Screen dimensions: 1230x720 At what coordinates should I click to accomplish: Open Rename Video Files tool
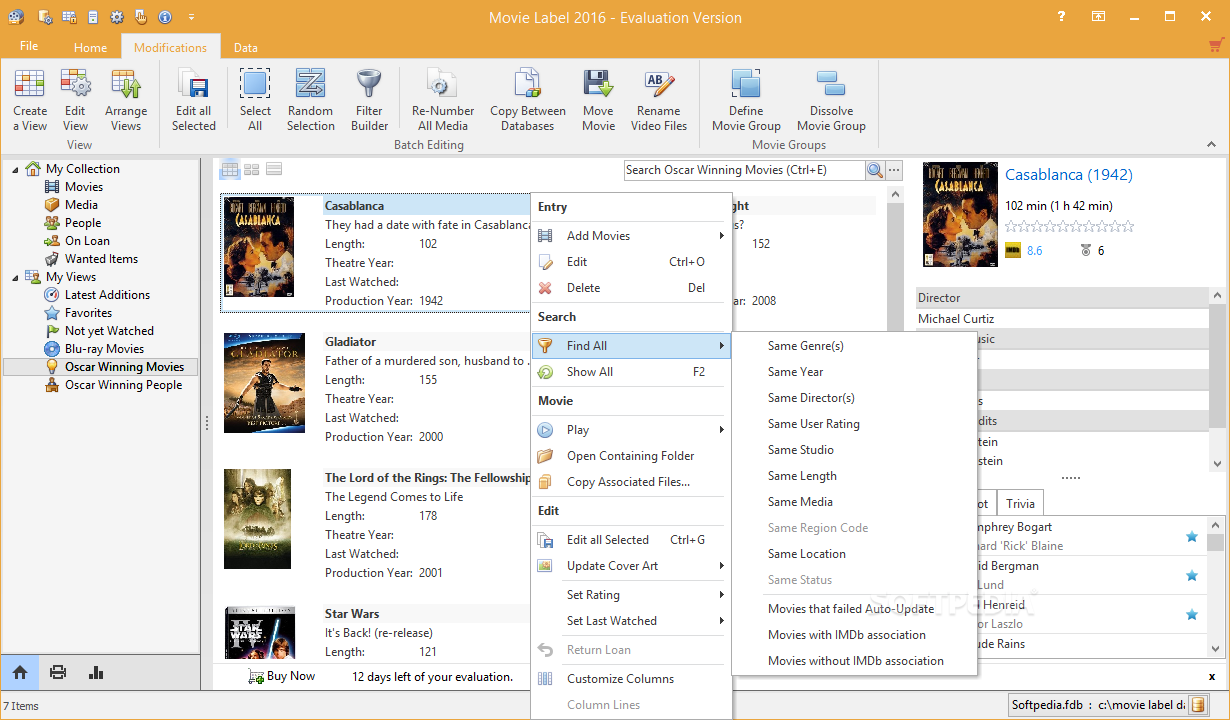click(659, 100)
